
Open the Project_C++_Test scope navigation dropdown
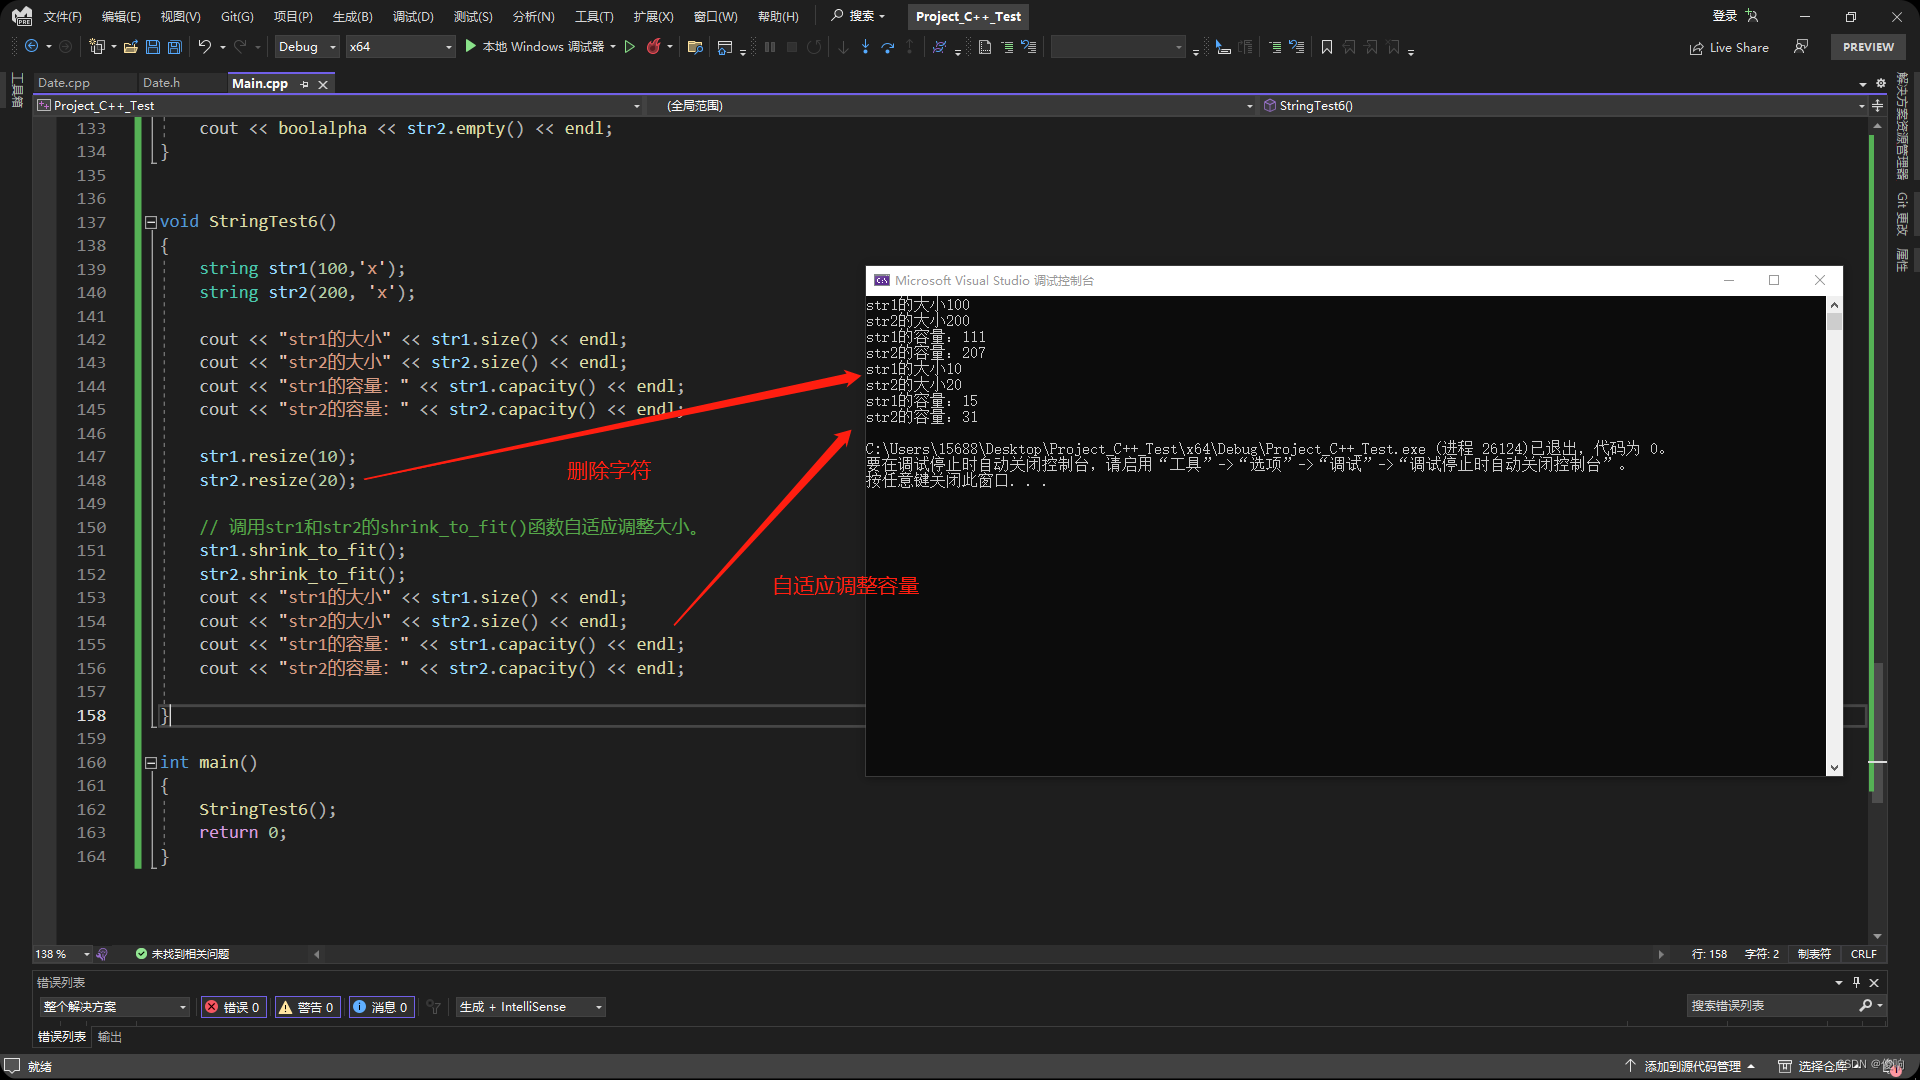click(x=339, y=105)
